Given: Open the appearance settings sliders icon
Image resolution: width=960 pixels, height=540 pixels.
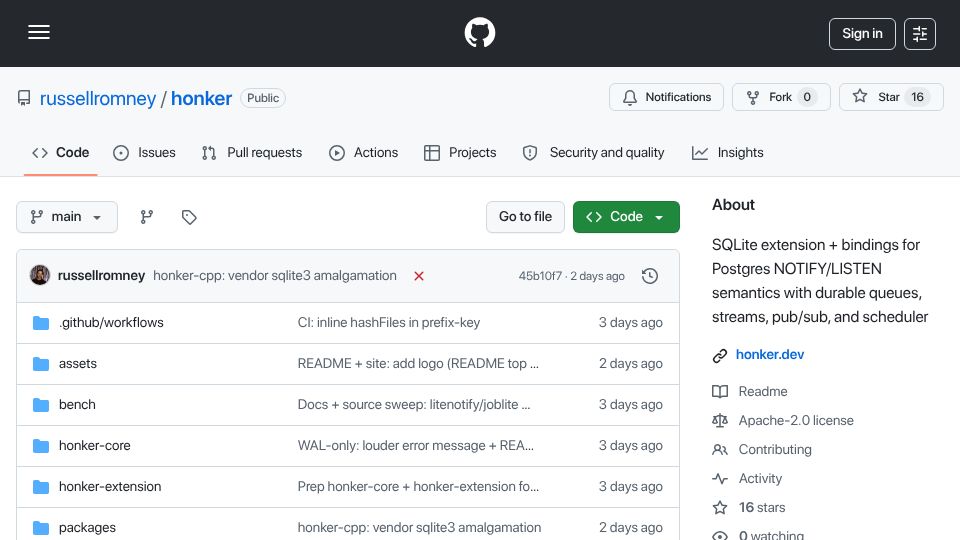Looking at the screenshot, I should click(x=920, y=34).
